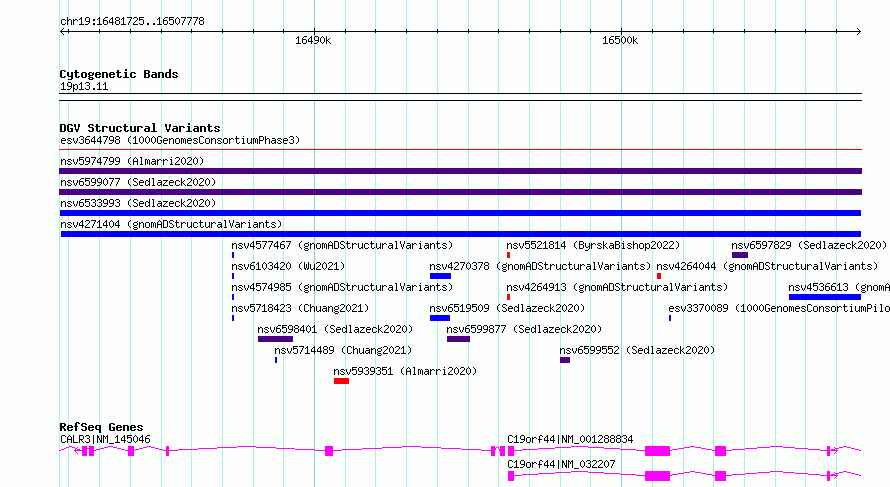Select variant nsv4264913 (gnomADStructuralVariants) label
890x487 pixels.
617,287
